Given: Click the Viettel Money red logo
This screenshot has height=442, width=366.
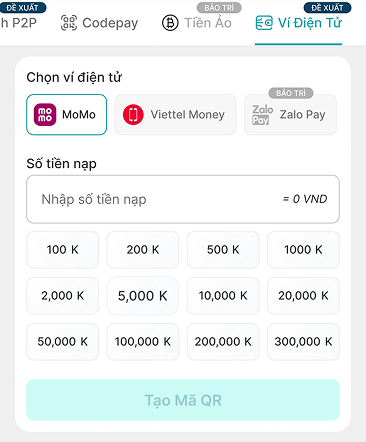Looking at the screenshot, I should click(x=133, y=114).
